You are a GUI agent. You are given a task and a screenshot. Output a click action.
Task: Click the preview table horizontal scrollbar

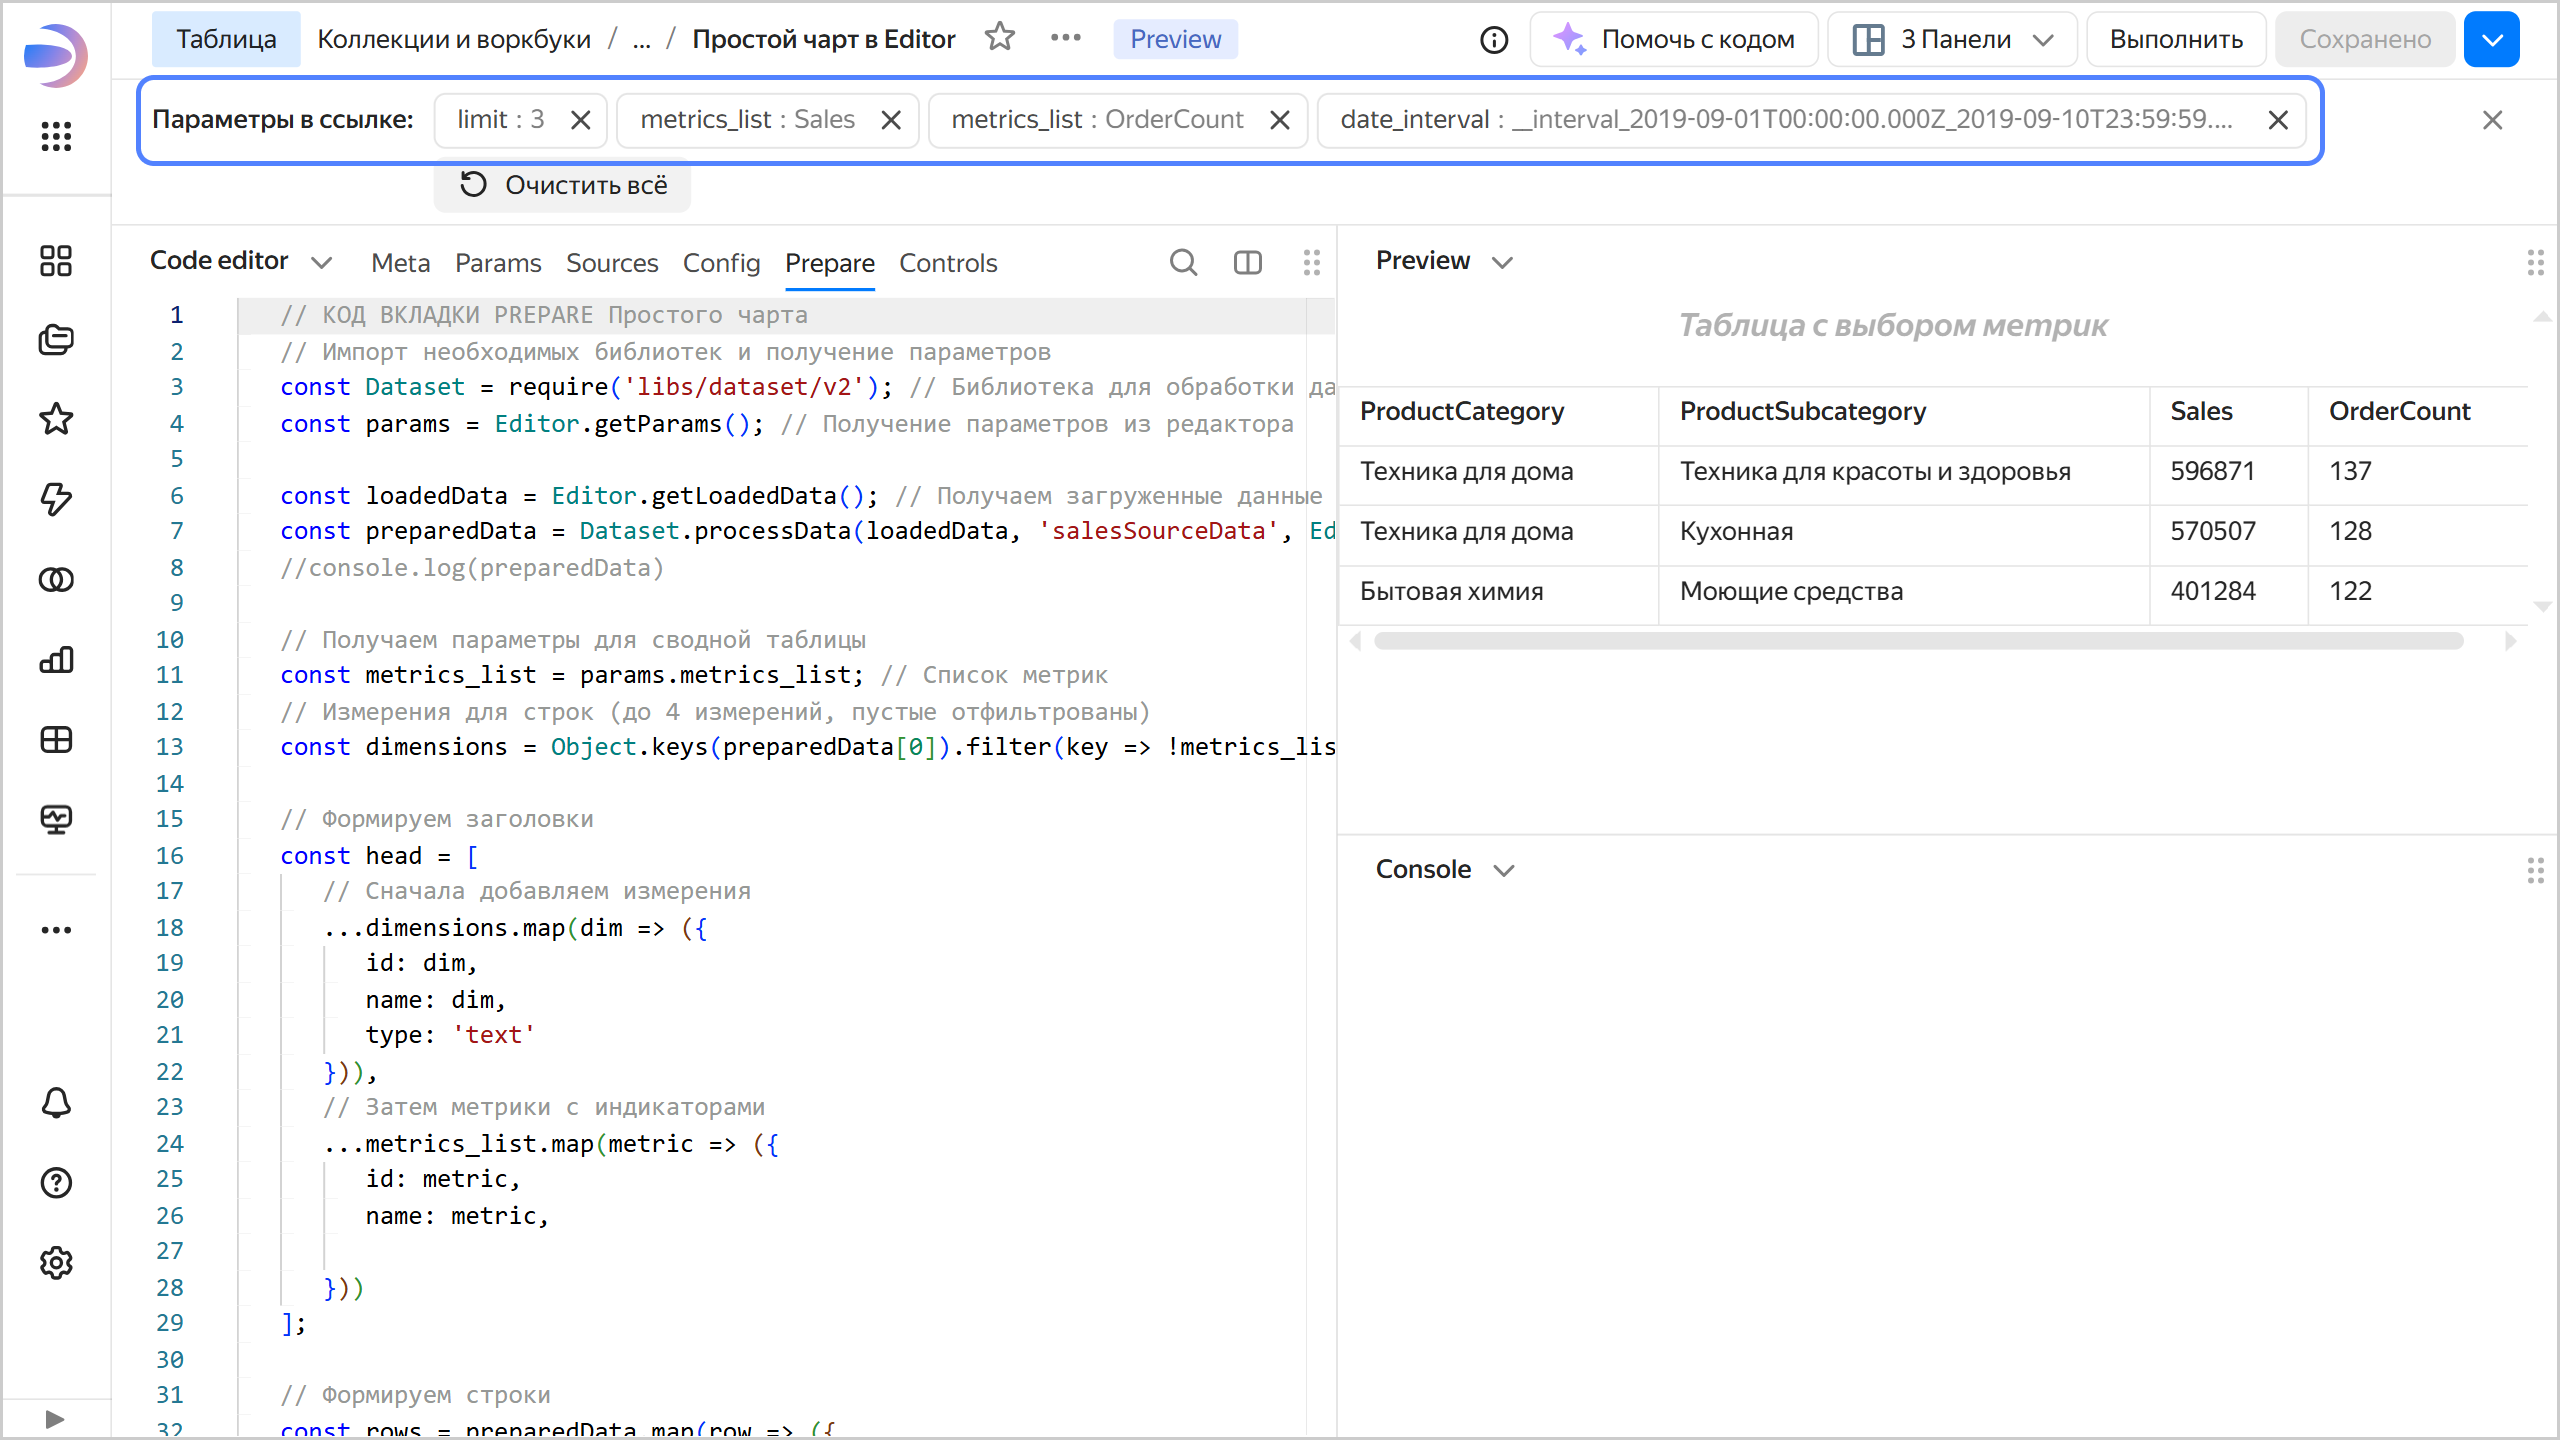click(x=1918, y=641)
